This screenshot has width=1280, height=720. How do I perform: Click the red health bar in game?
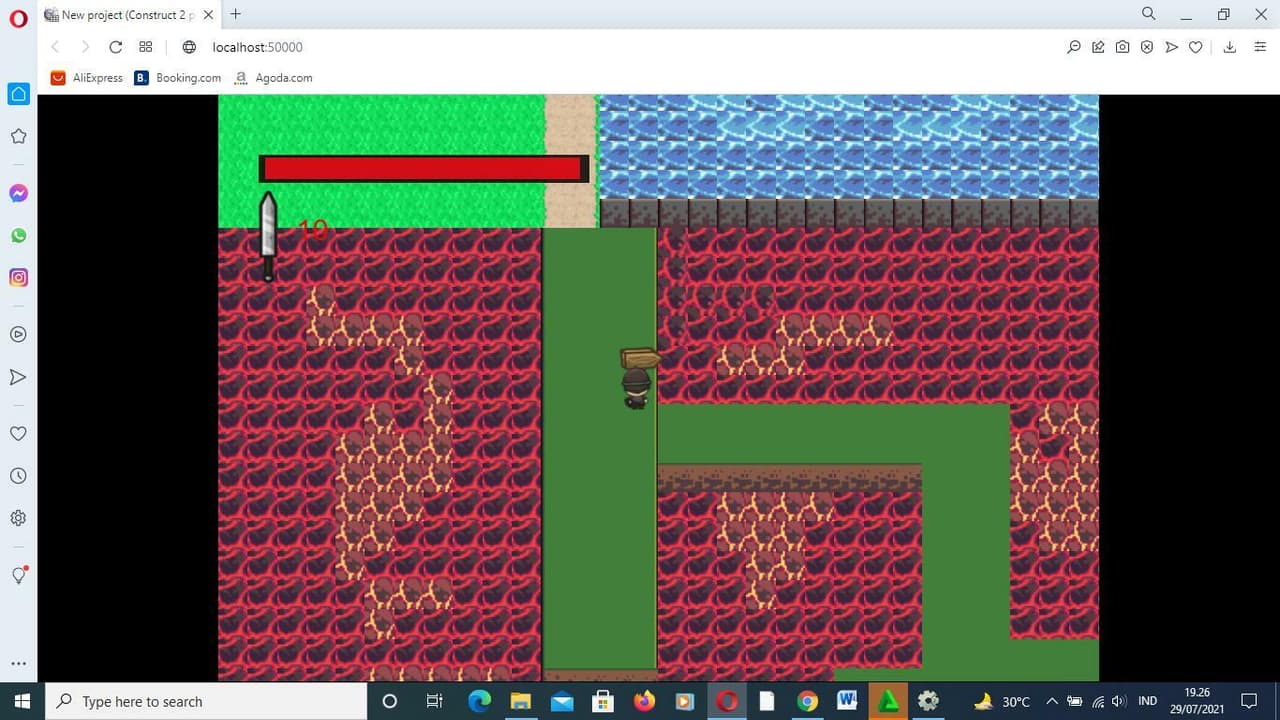(x=424, y=168)
